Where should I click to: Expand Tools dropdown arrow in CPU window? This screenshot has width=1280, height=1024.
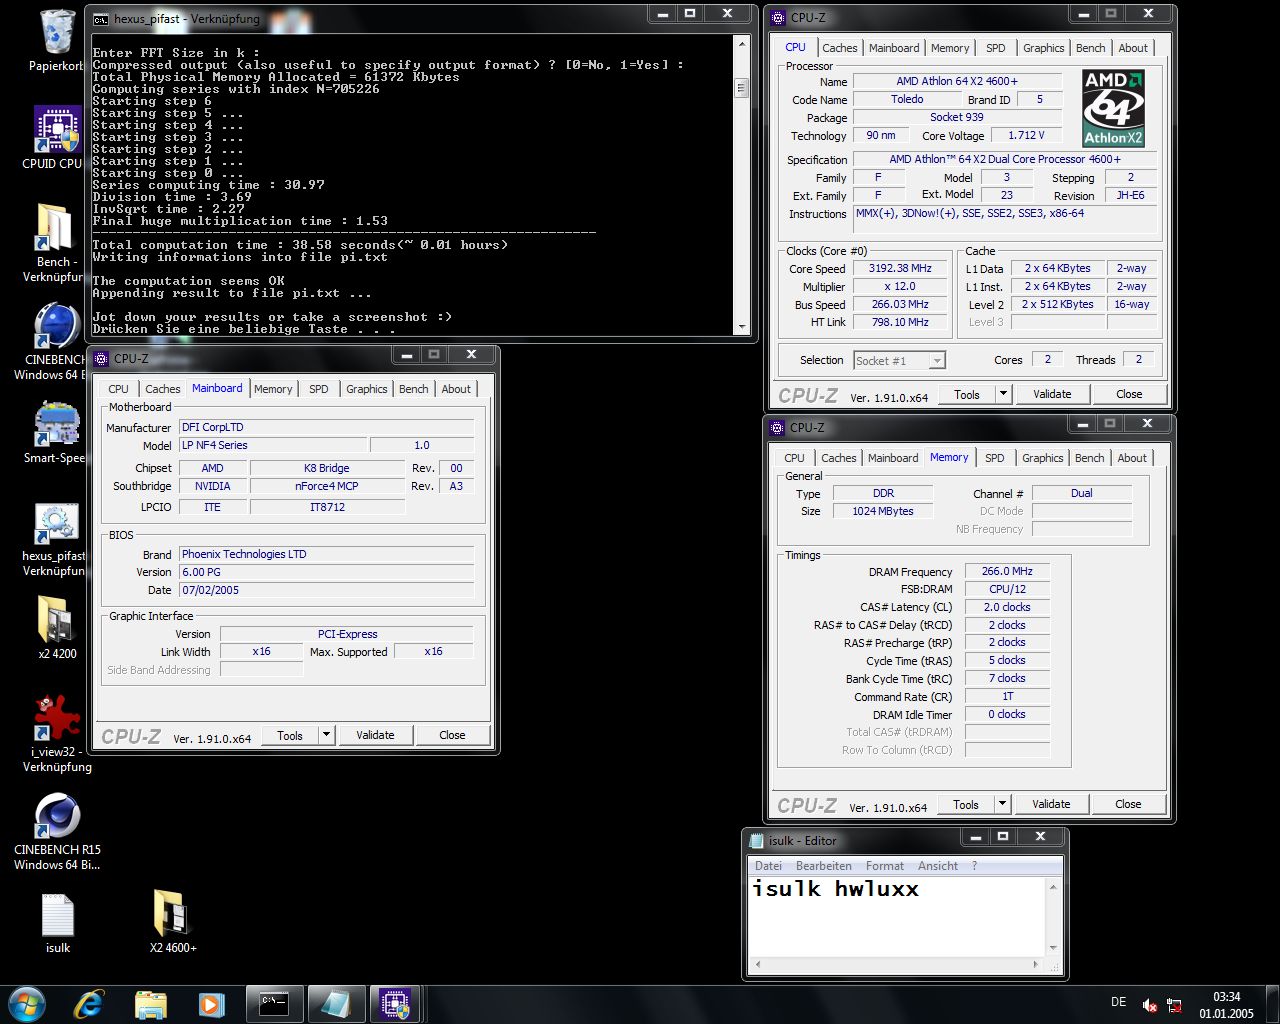(1003, 394)
